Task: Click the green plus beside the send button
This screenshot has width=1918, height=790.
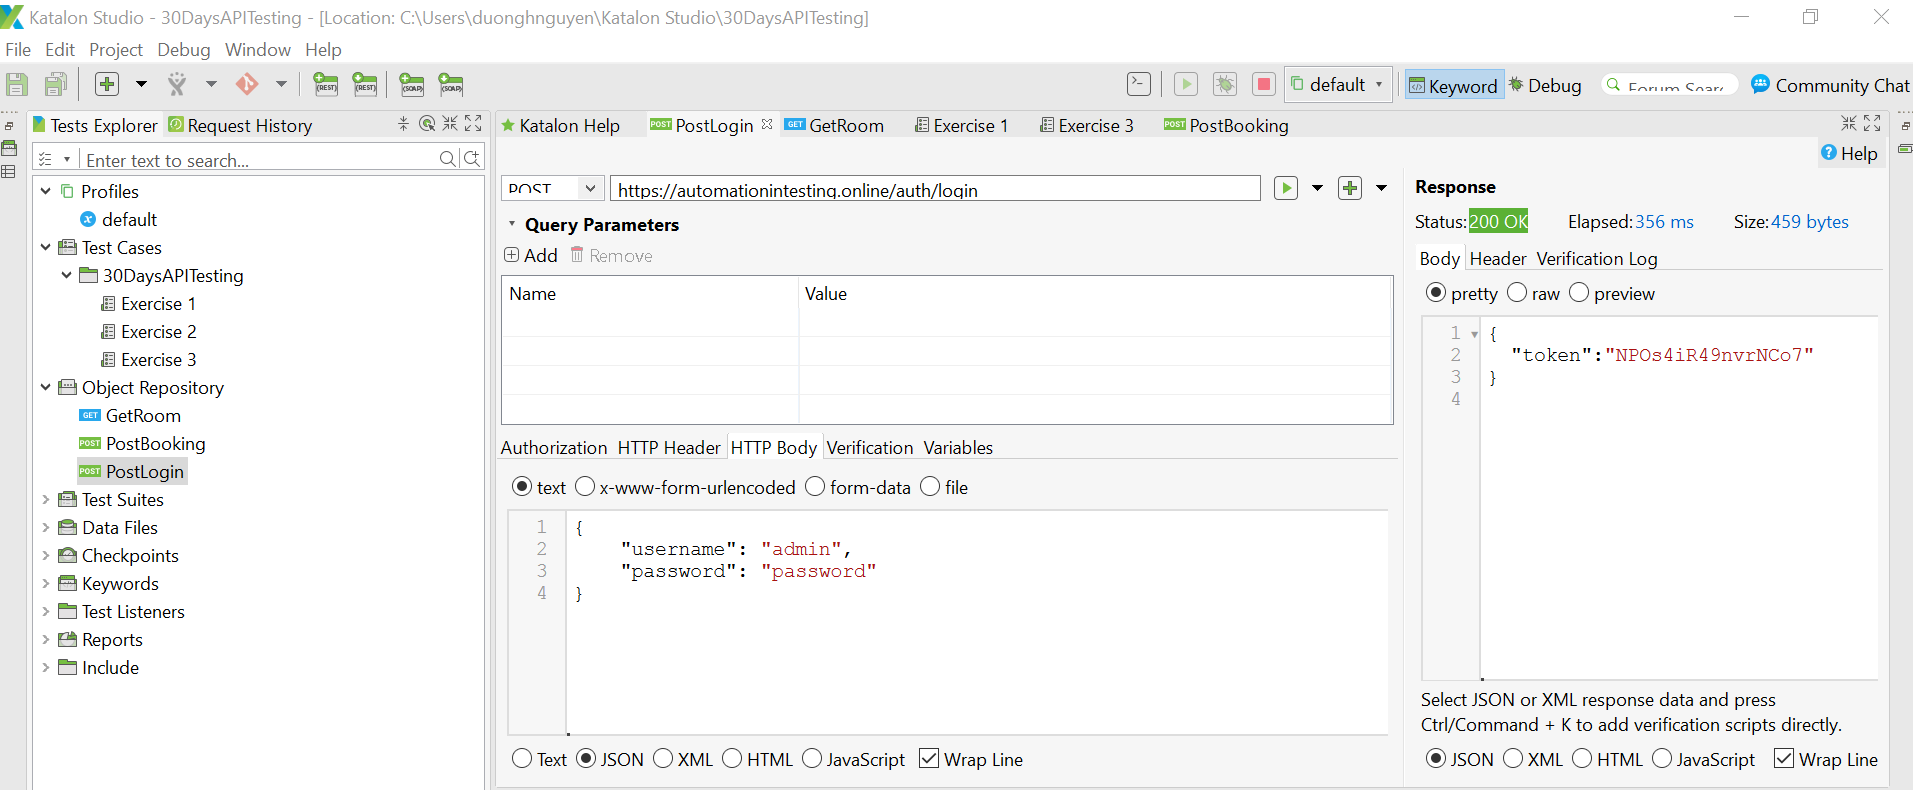Action: (x=1350, y=188)
